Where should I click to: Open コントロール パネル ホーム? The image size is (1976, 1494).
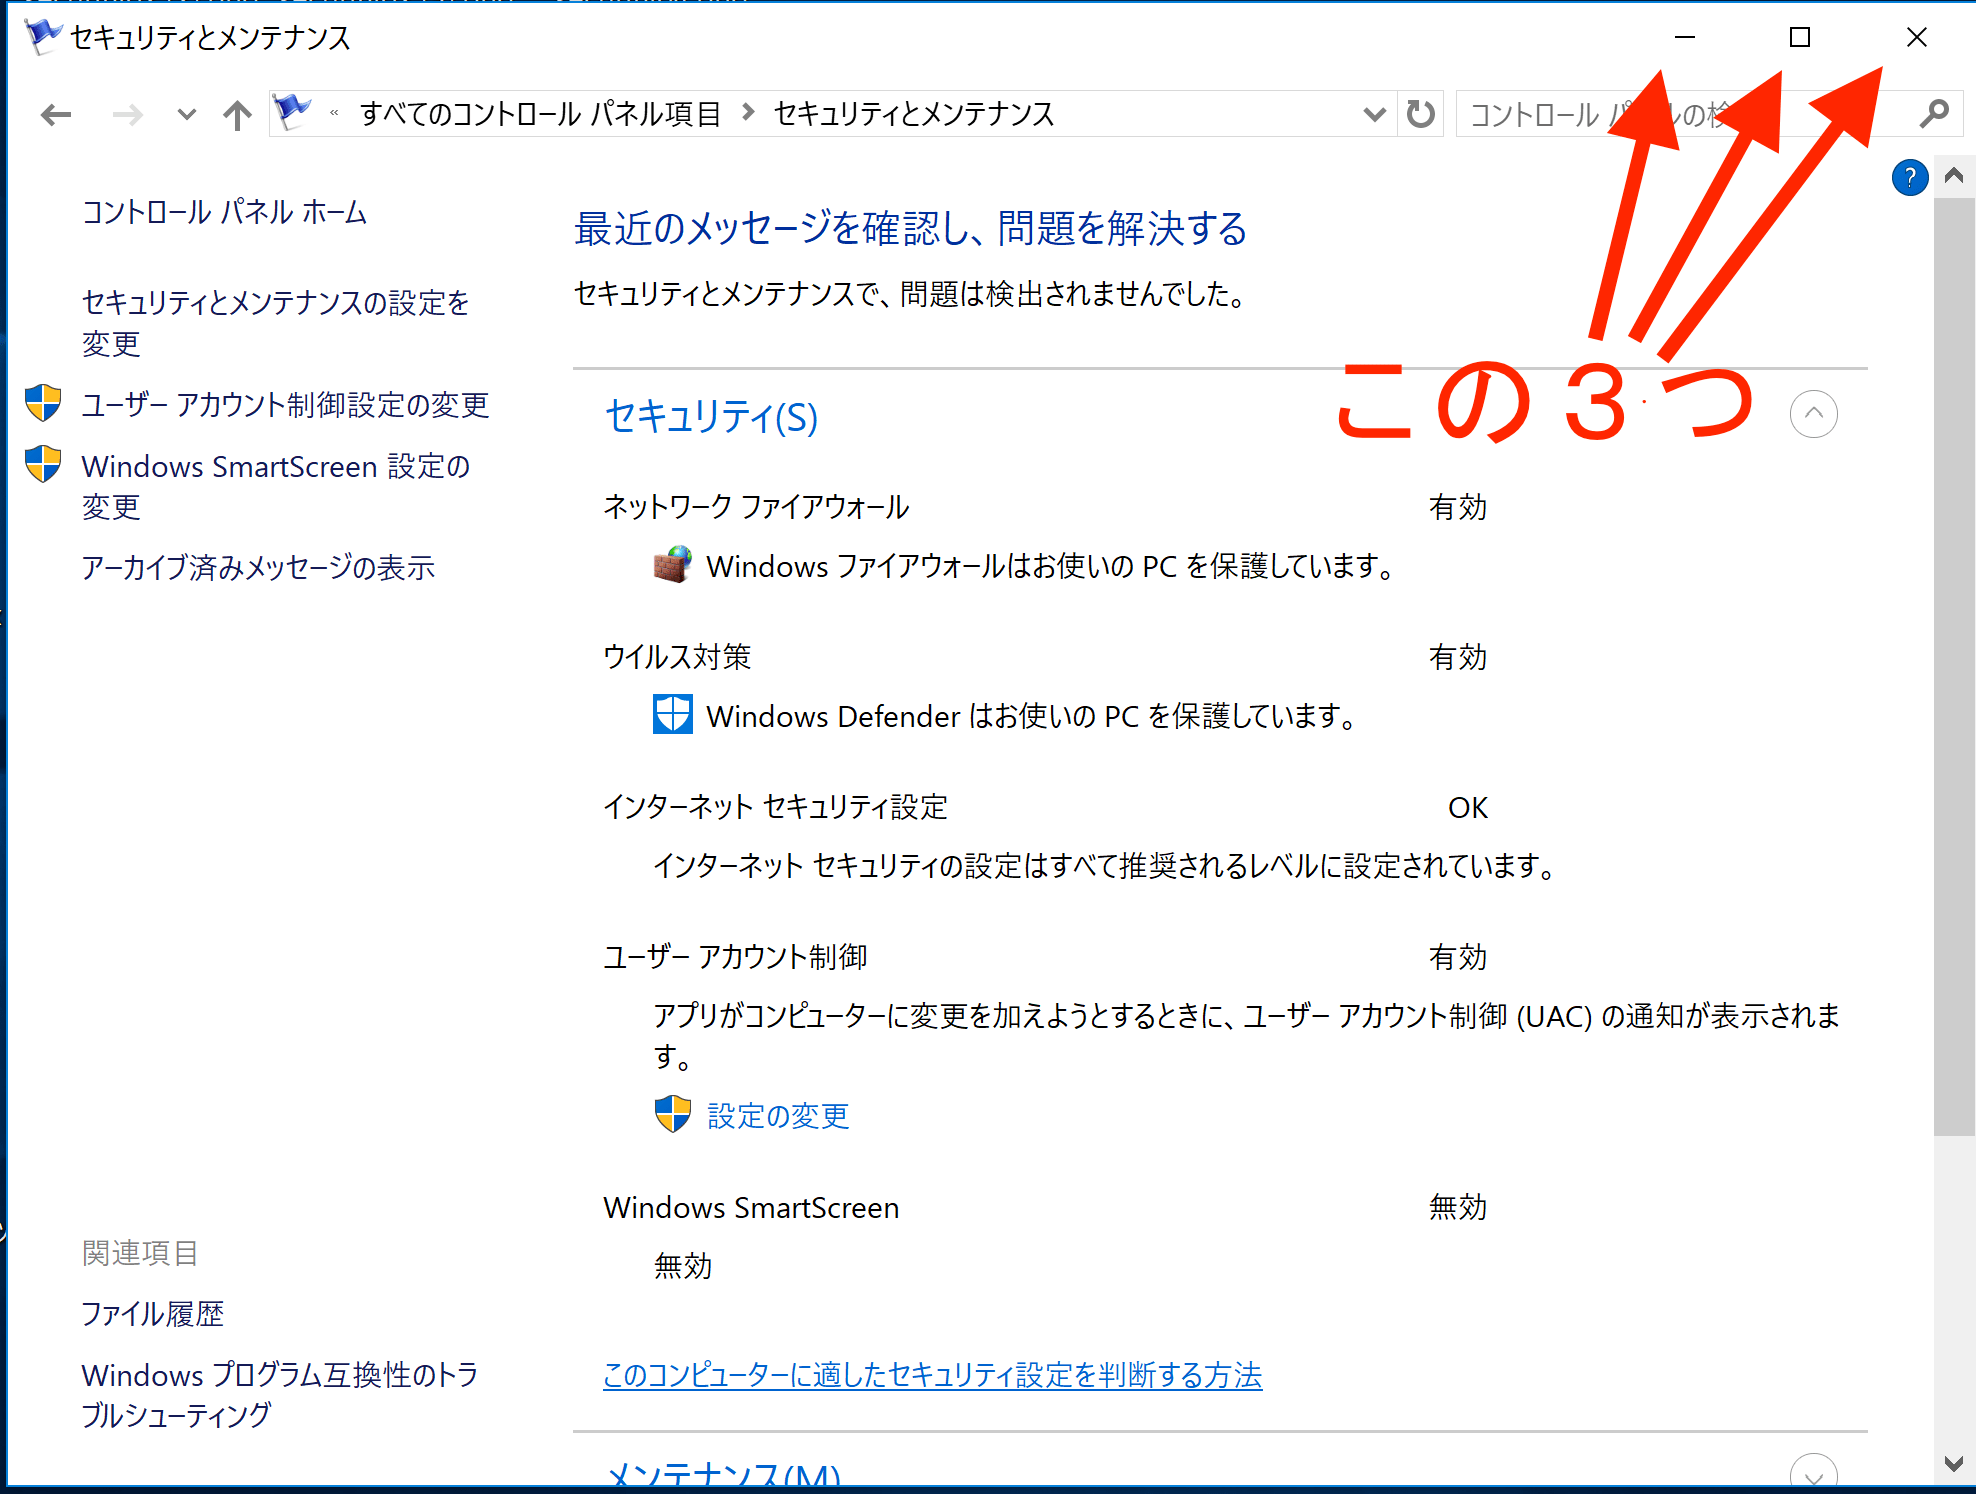coord(224,212)
